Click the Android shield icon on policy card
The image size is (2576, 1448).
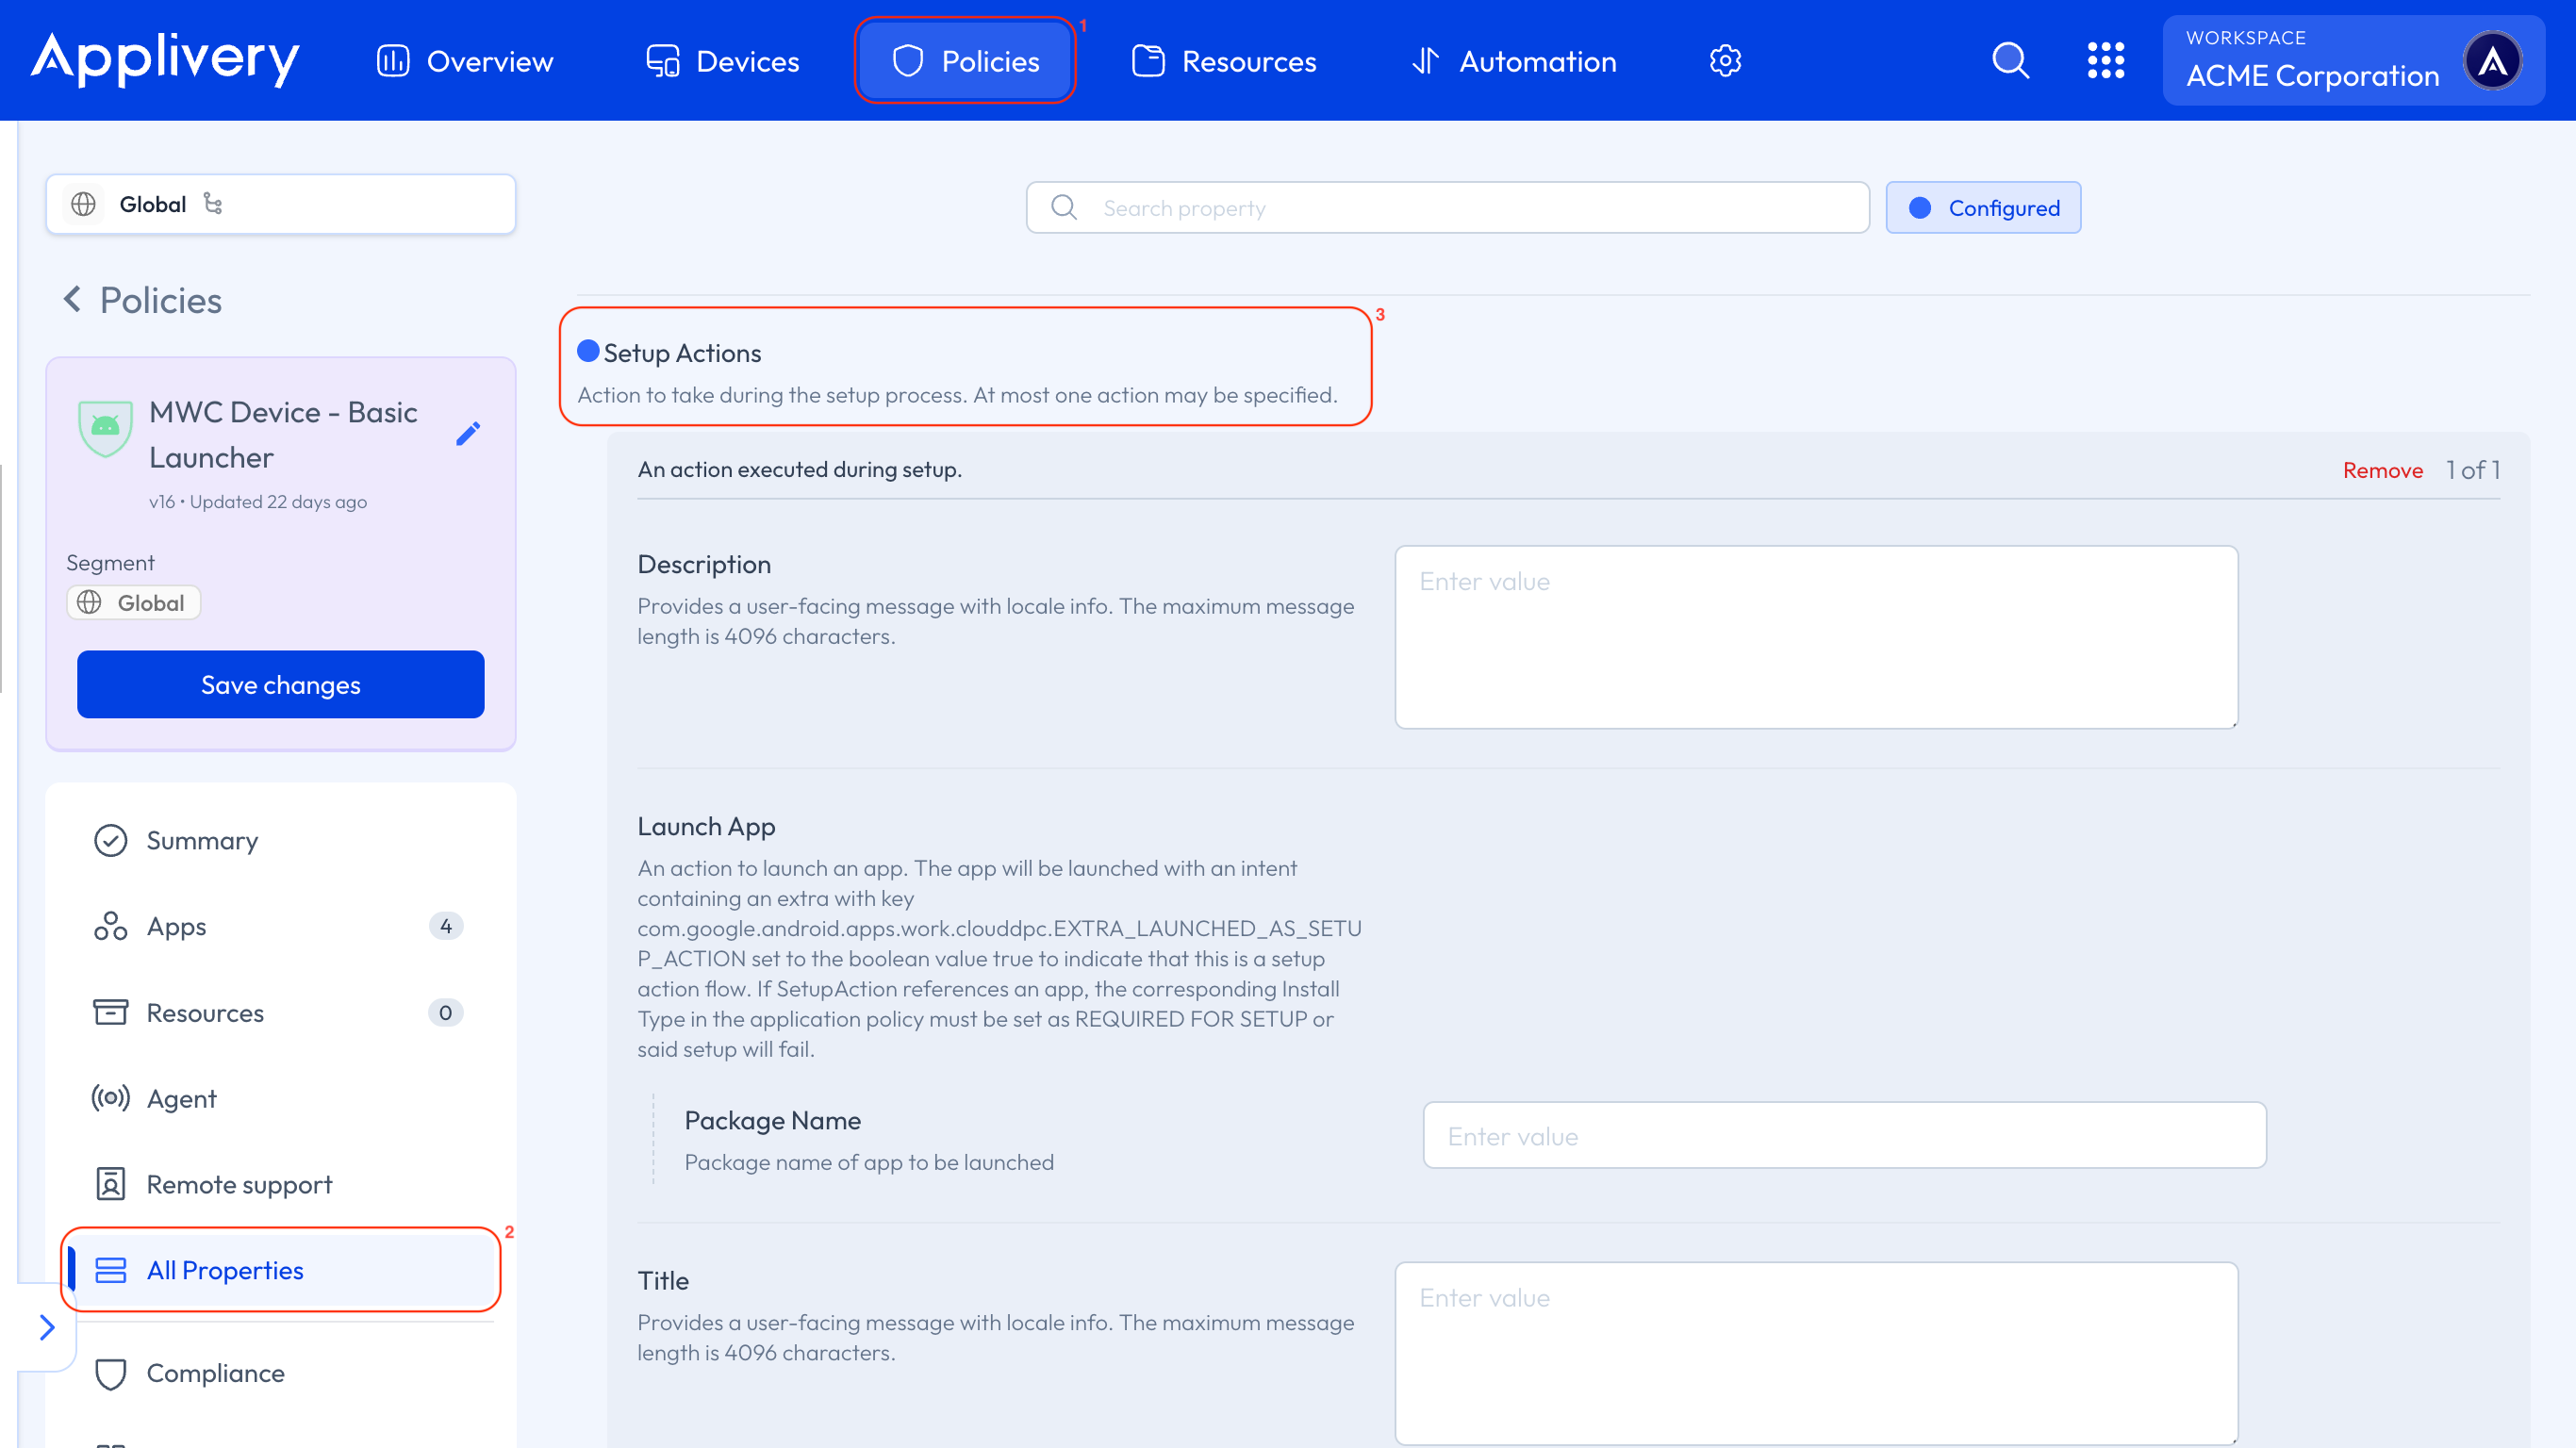[x=104, y=431]
